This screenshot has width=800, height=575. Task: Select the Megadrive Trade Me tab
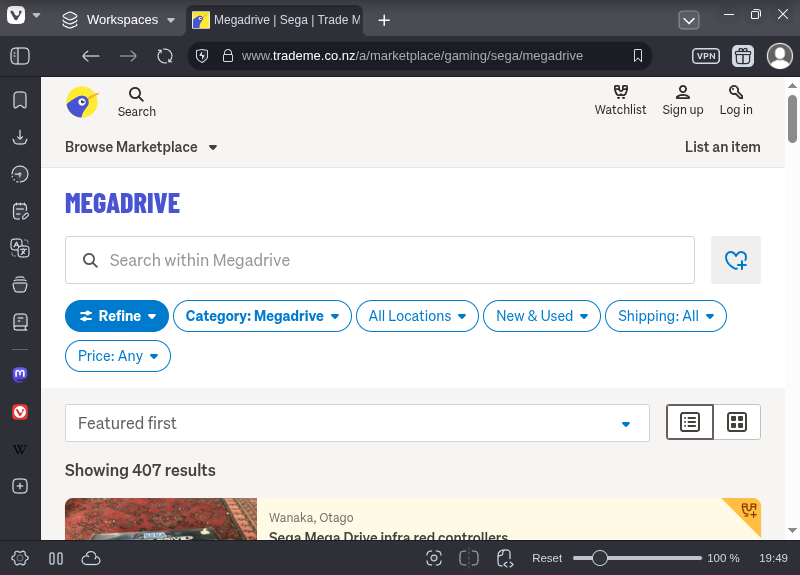coord(275,20)
